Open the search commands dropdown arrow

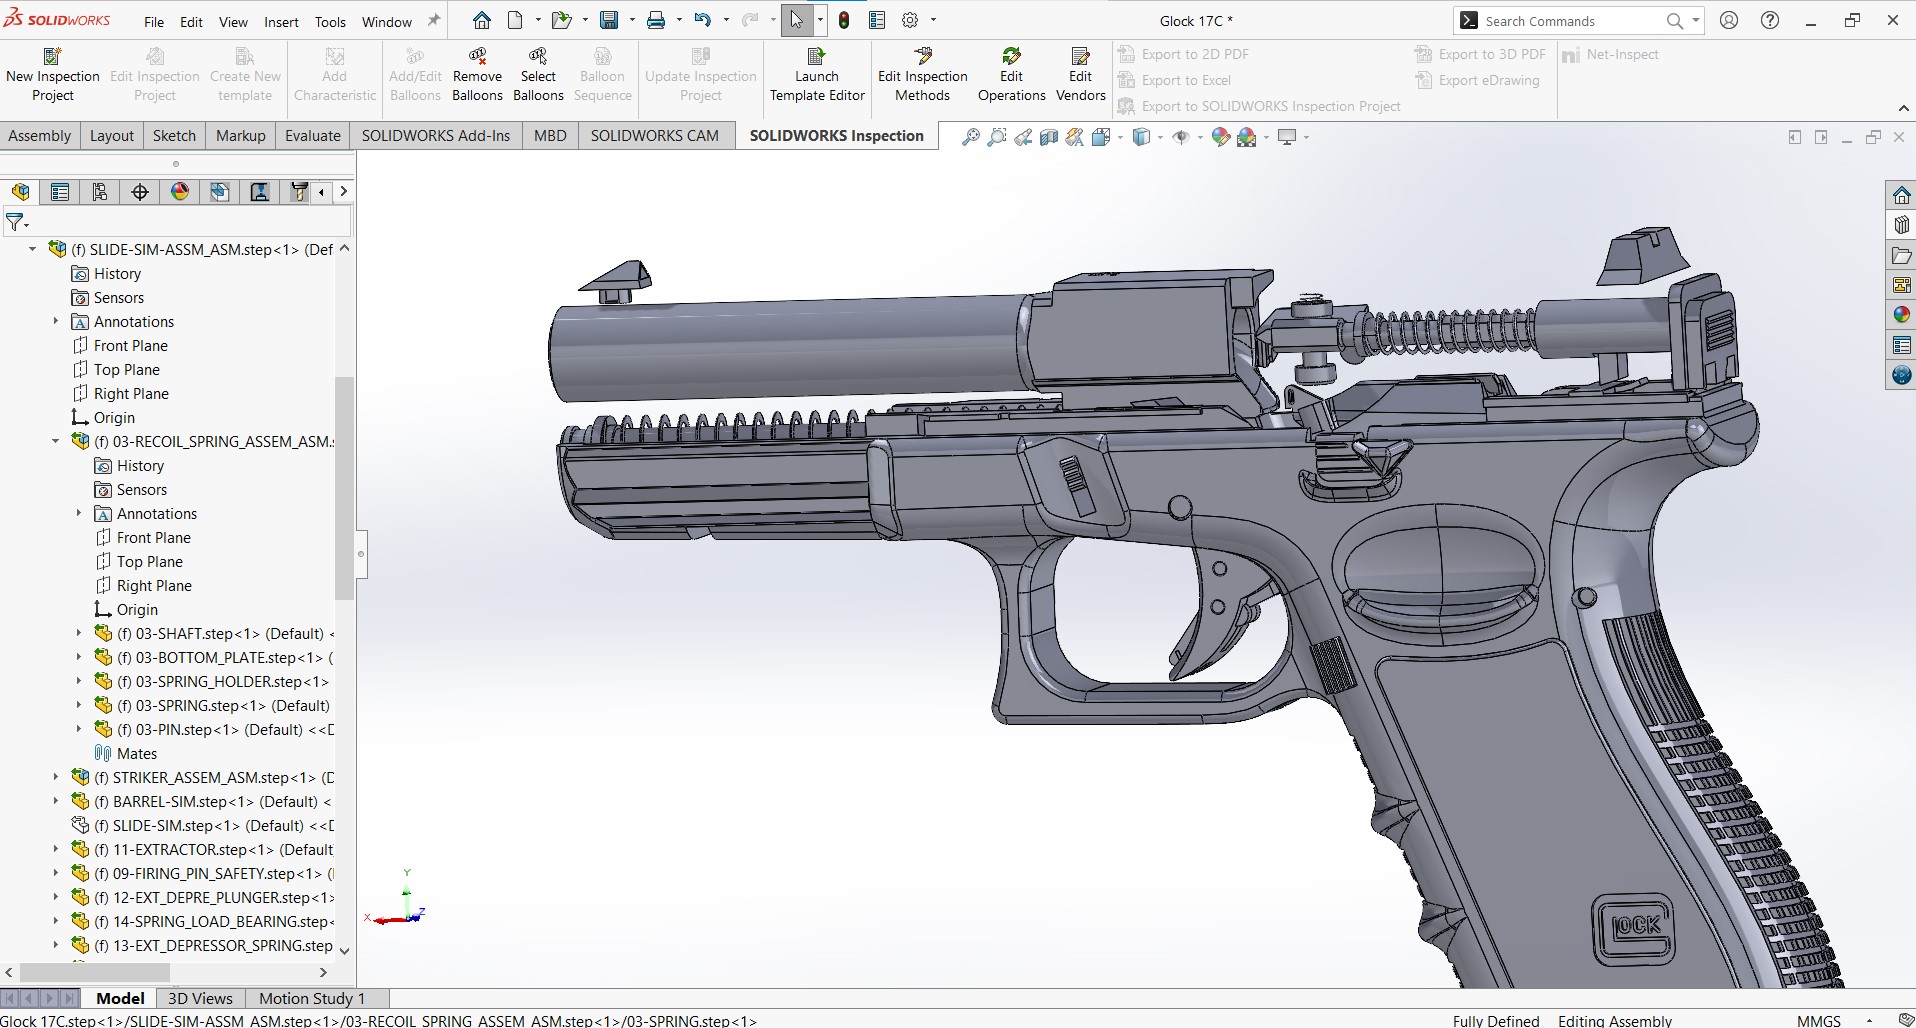[1696, 20]
